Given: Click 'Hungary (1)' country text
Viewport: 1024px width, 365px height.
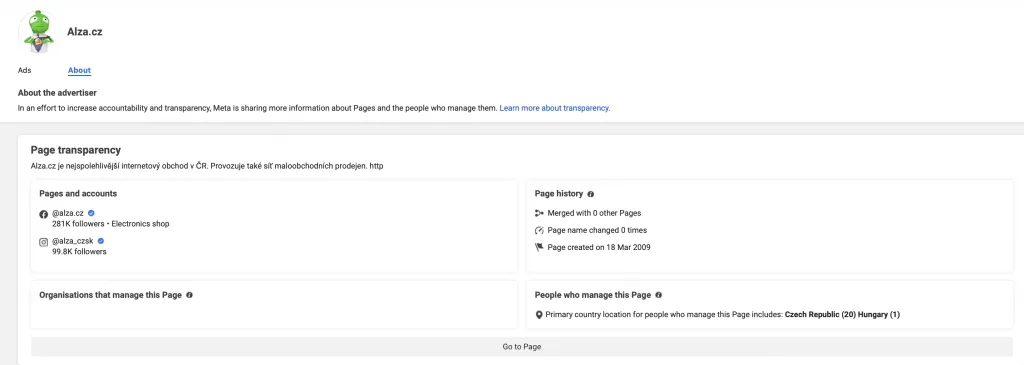Looking at the screenshot, I should pos(880,315).
